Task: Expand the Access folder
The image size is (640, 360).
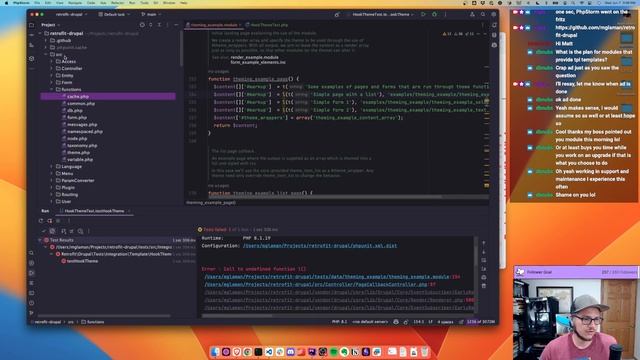Action: (x=52, y=61)
